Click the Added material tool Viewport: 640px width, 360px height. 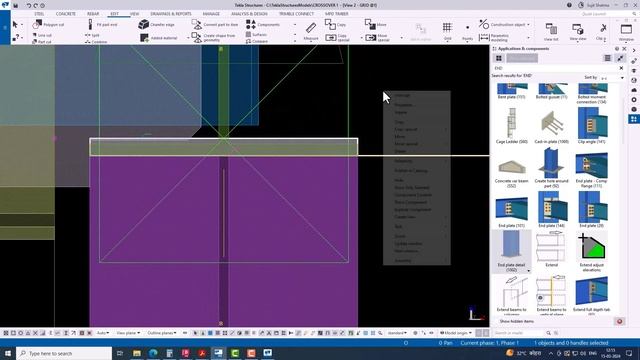[x=158, y=38]
